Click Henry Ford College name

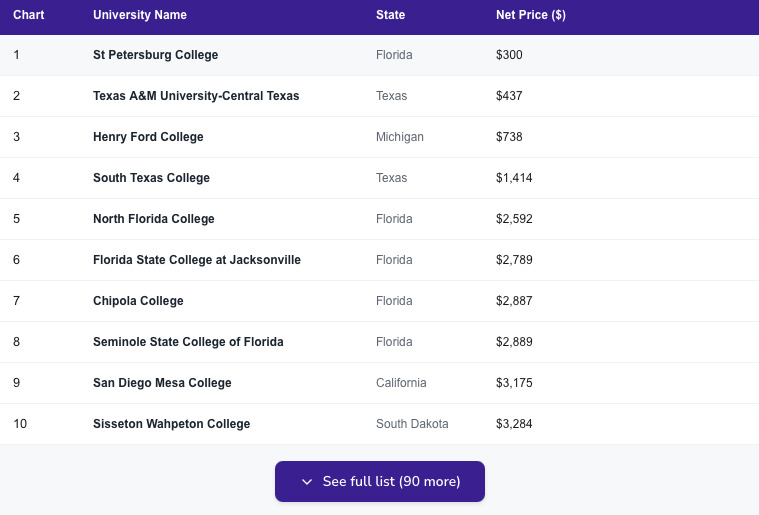click(148, 137)
